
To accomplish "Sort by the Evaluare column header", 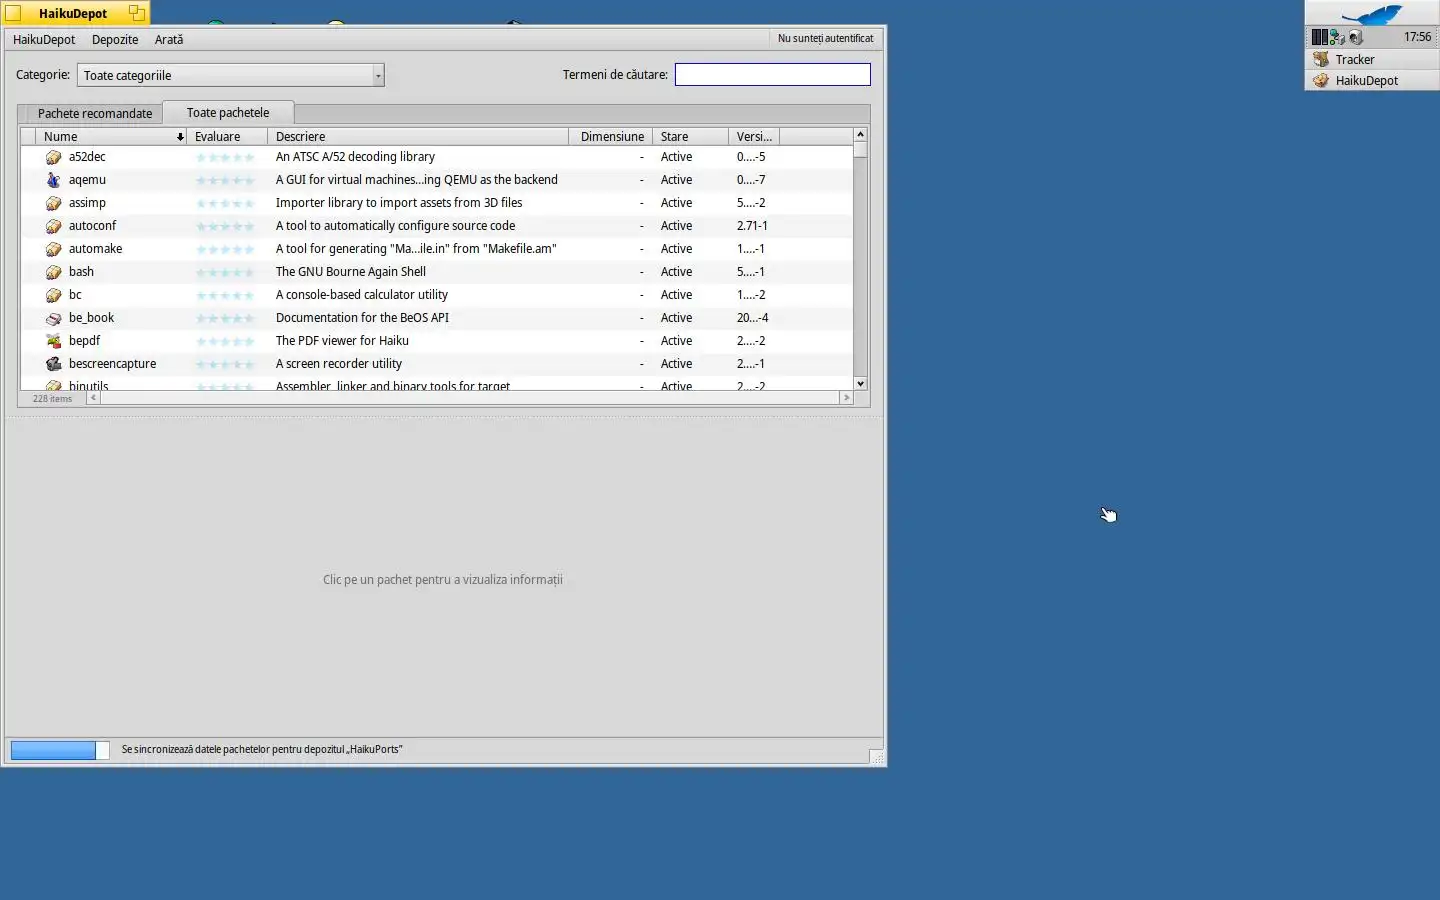I will coord(227,136).
